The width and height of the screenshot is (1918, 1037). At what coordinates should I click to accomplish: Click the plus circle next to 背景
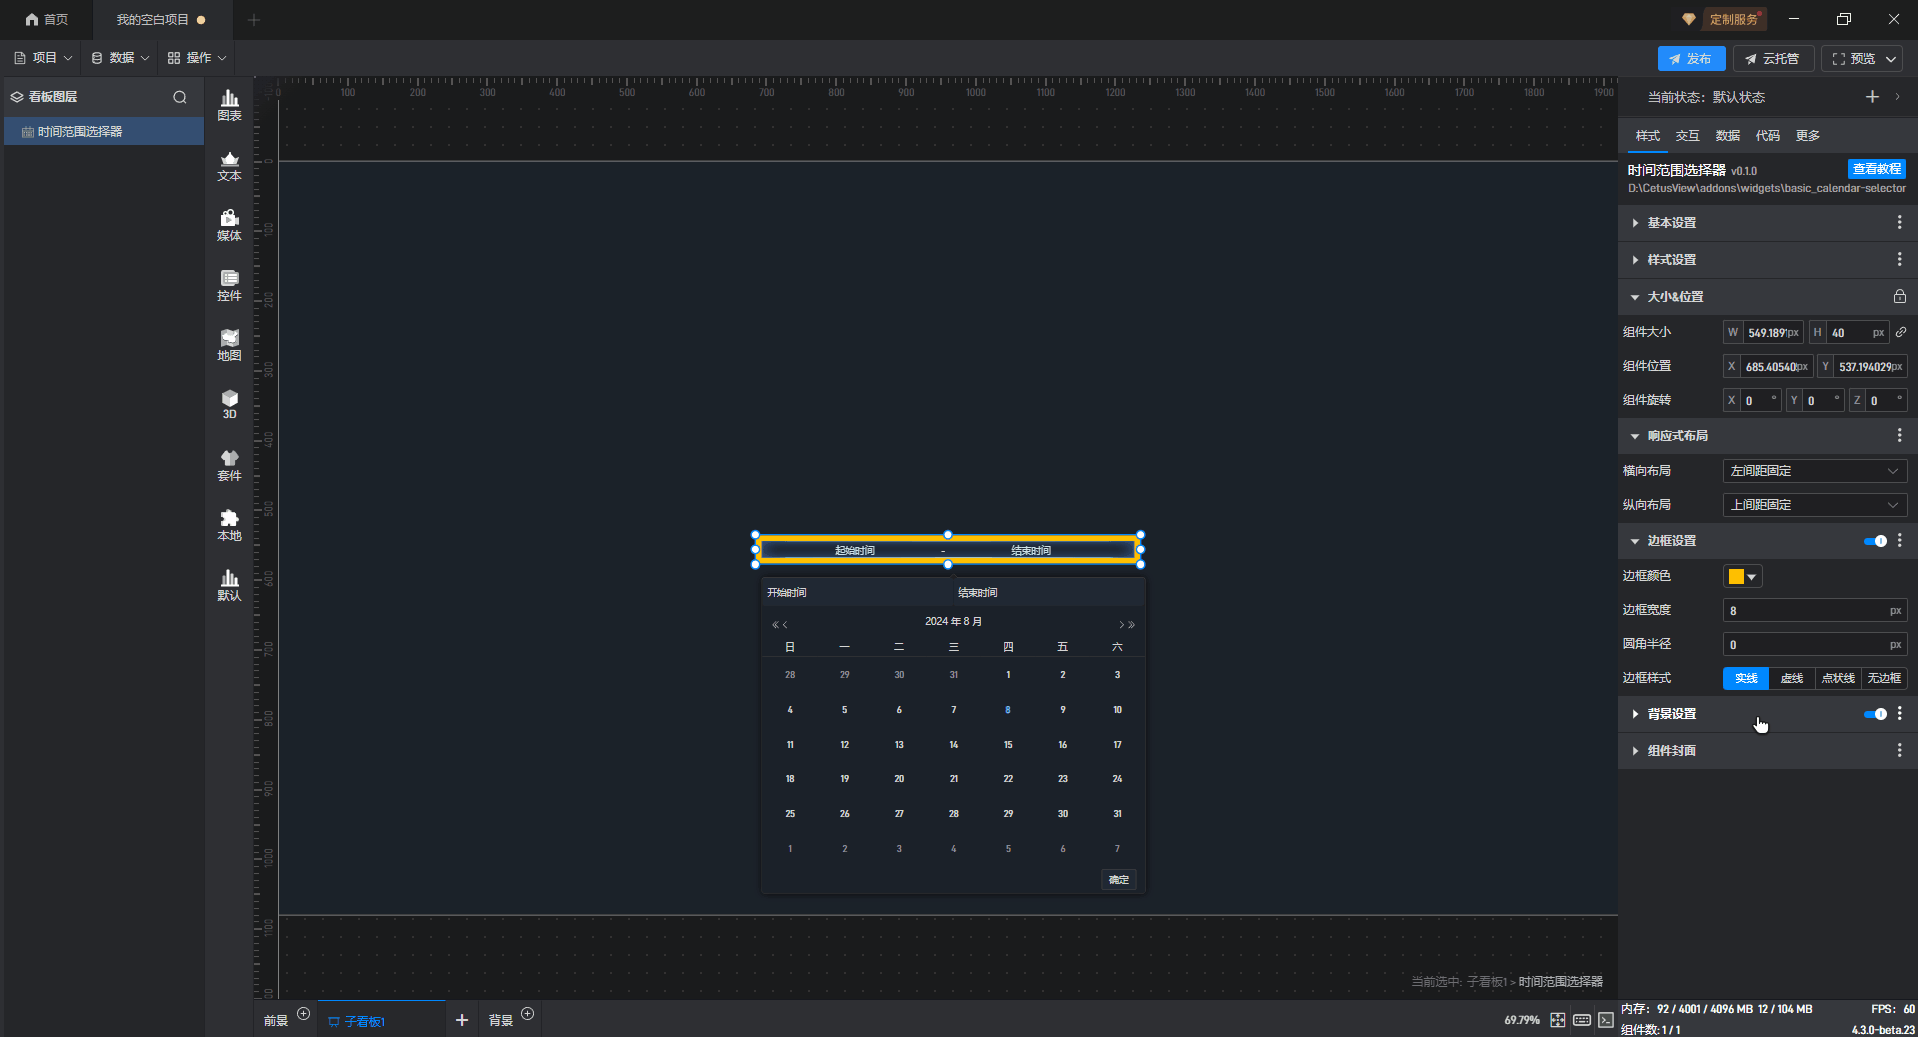pyautogui.click(x=528, y=1014)
